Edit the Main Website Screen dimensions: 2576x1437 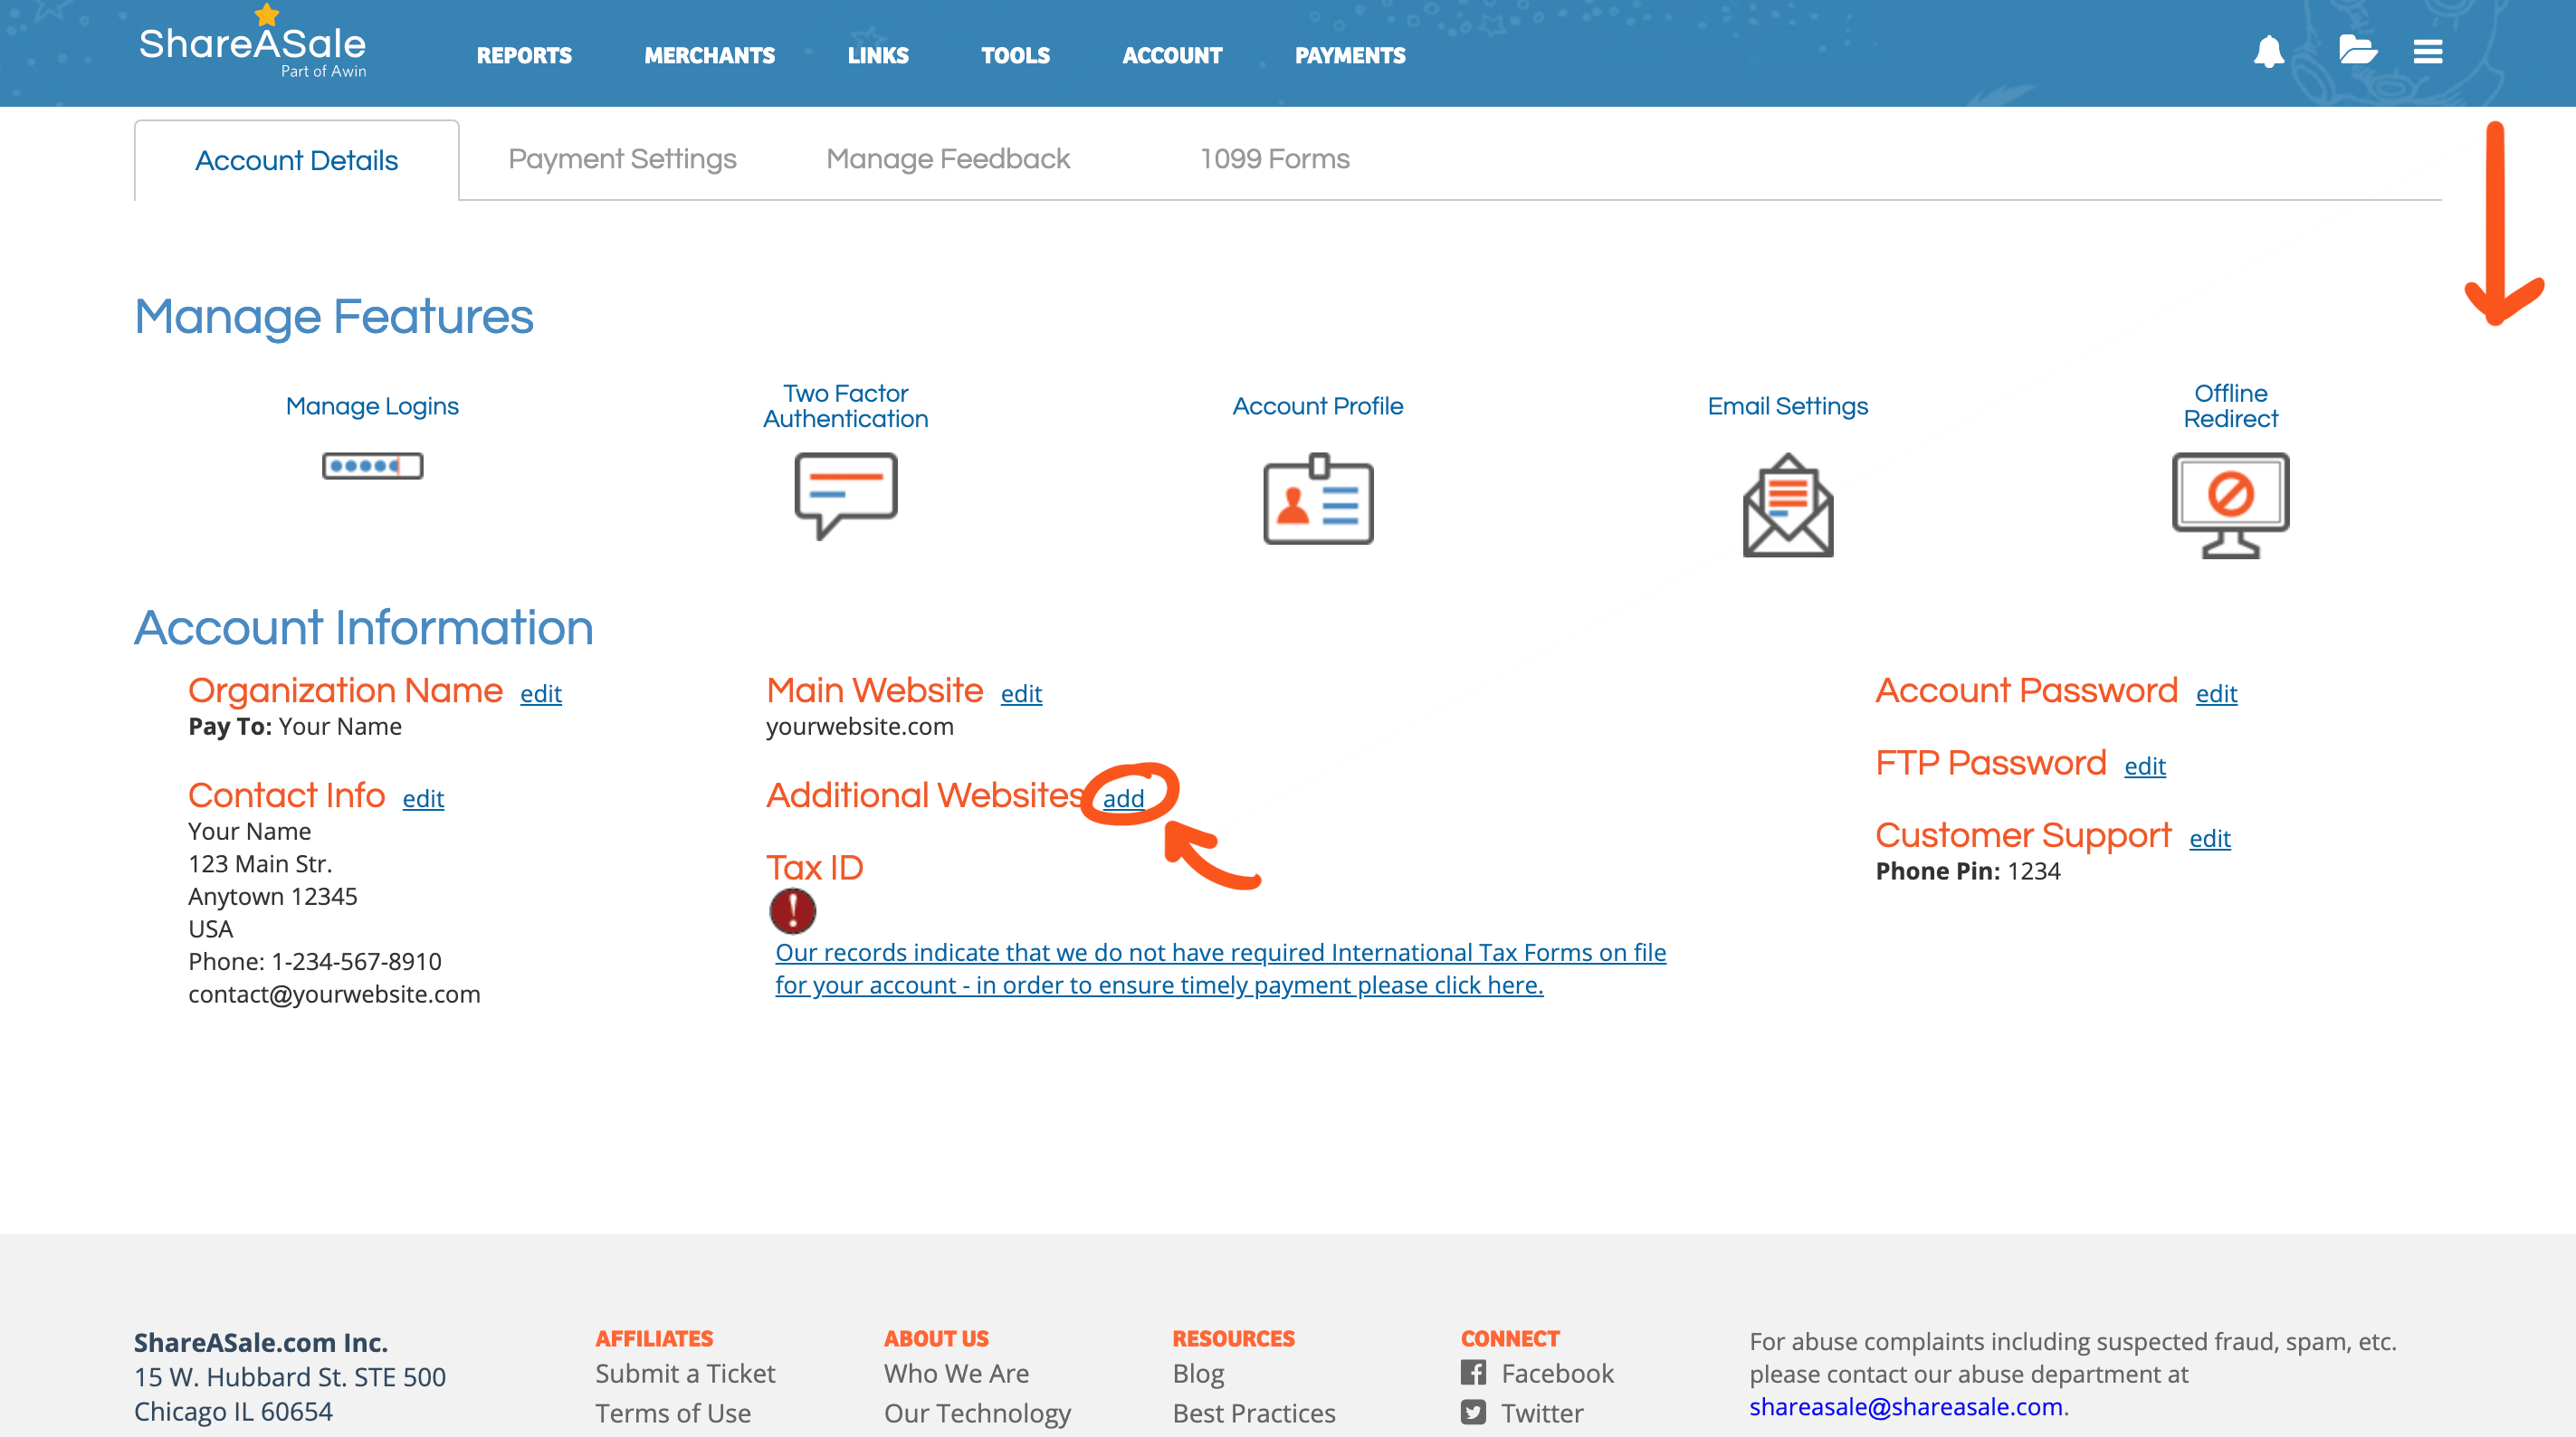point(1021,694)
